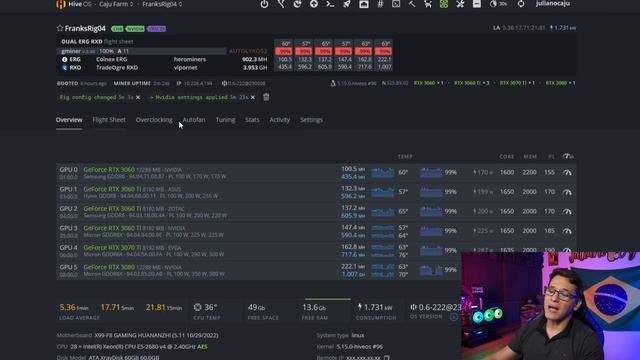Viewport: 640px width, 360px height.
Task: Click the info icon beside OS version
Action: (453, 317)
